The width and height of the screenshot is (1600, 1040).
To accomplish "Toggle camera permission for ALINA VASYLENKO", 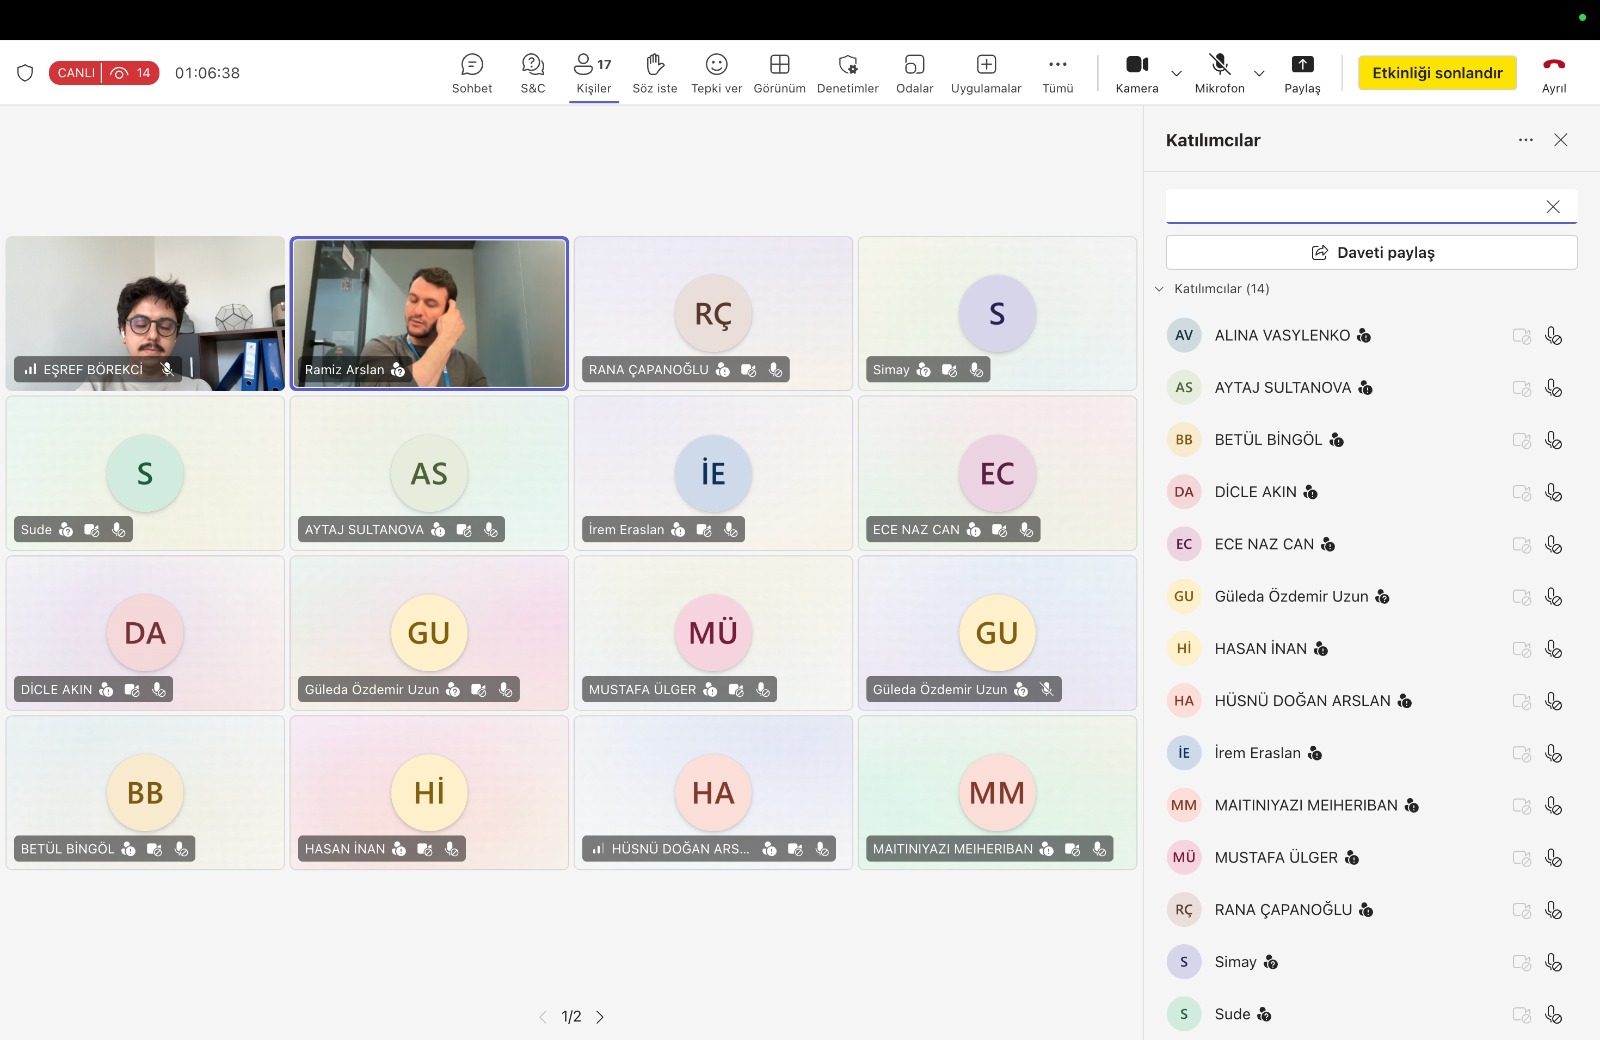I will tap(1522, 336).
